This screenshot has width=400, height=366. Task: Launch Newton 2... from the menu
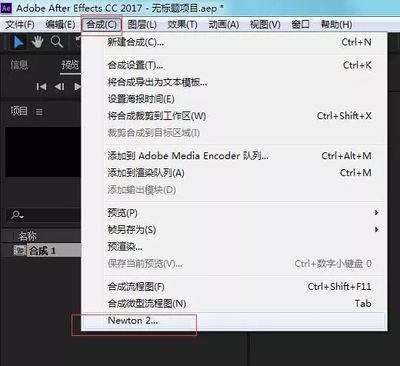(x=234, y=321)
